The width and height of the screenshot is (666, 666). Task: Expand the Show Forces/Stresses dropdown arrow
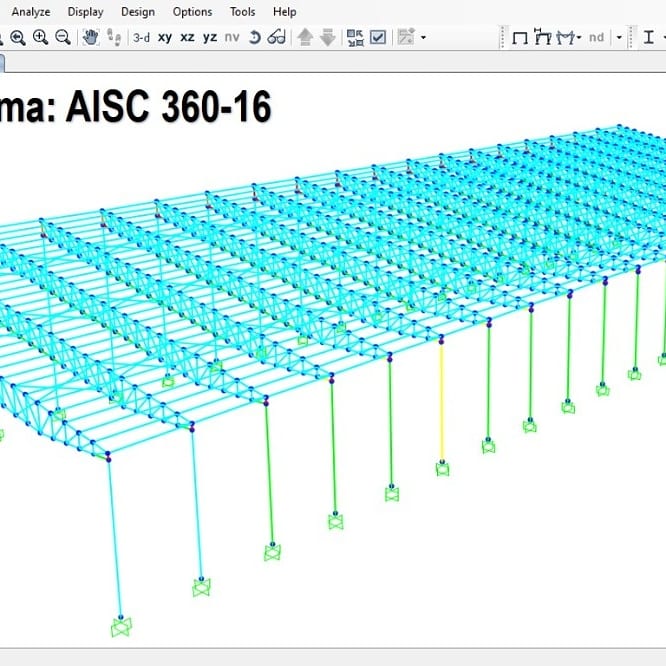(579, 38)
